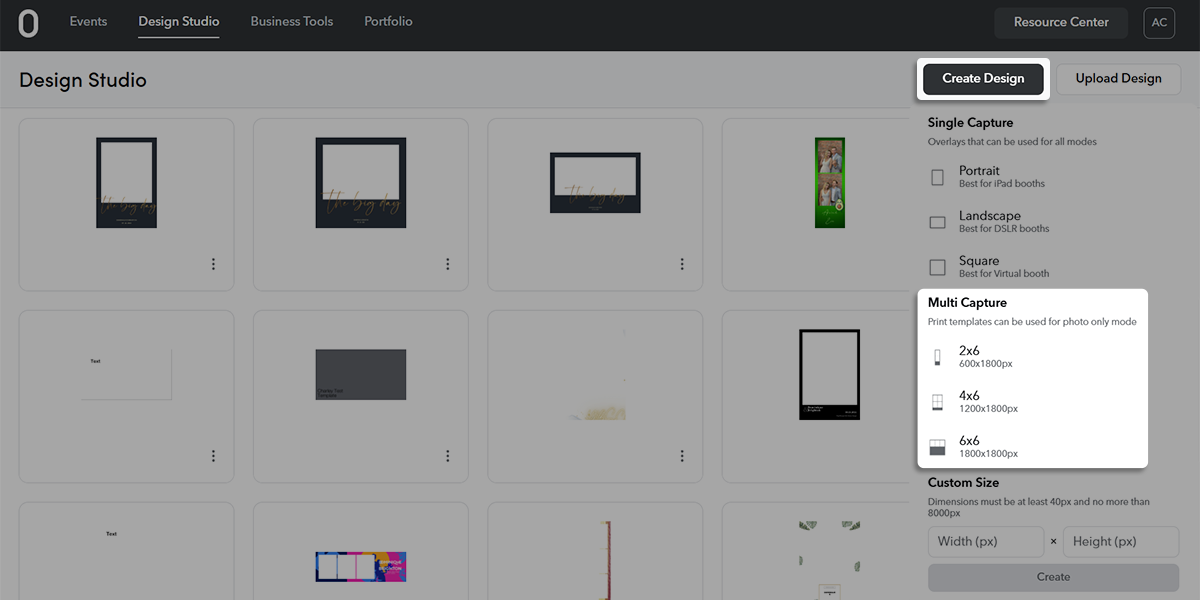Open the green photo strip design thumbnail

(x=829, y=182)
